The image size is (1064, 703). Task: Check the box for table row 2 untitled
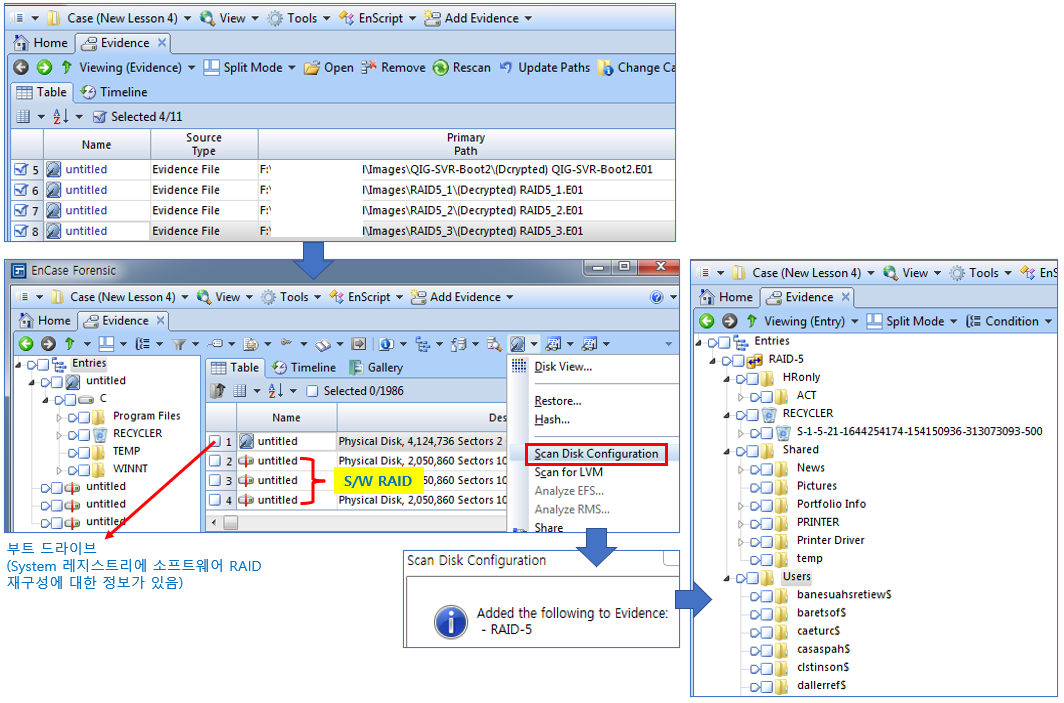coord(215,461)
